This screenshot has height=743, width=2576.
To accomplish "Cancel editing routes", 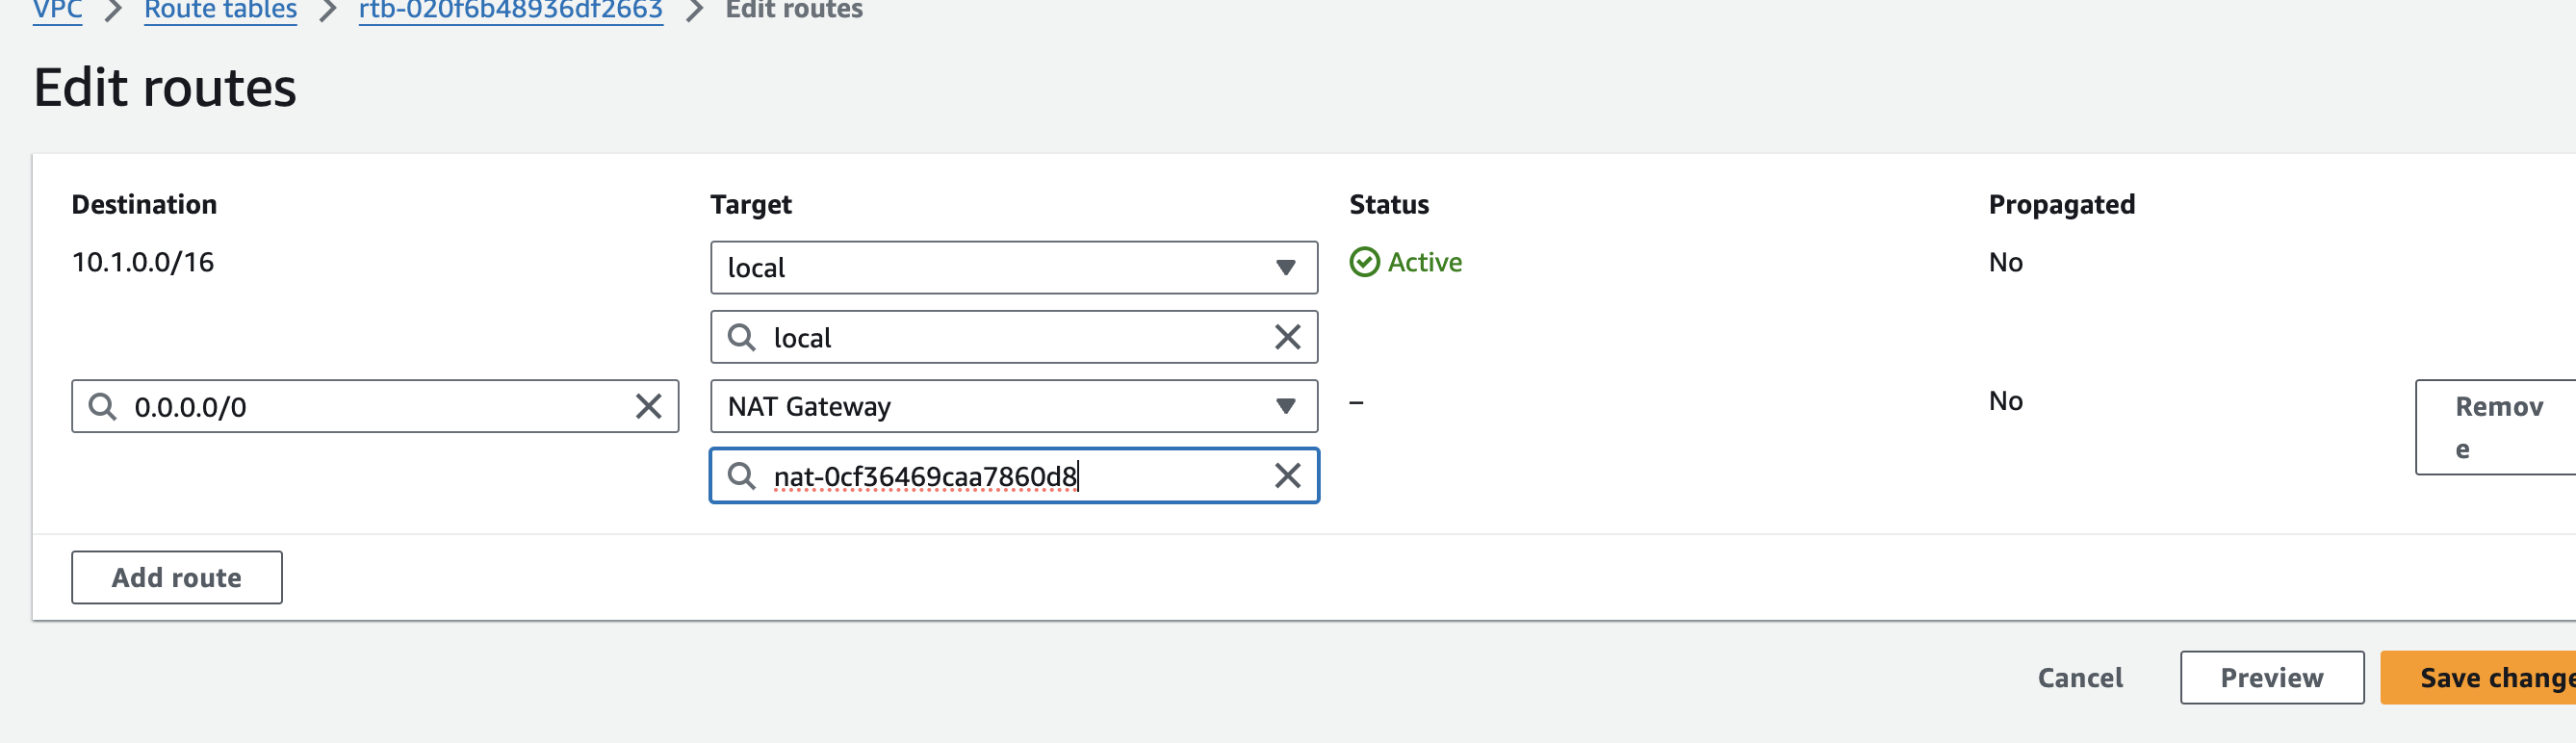I will 2079,677.
